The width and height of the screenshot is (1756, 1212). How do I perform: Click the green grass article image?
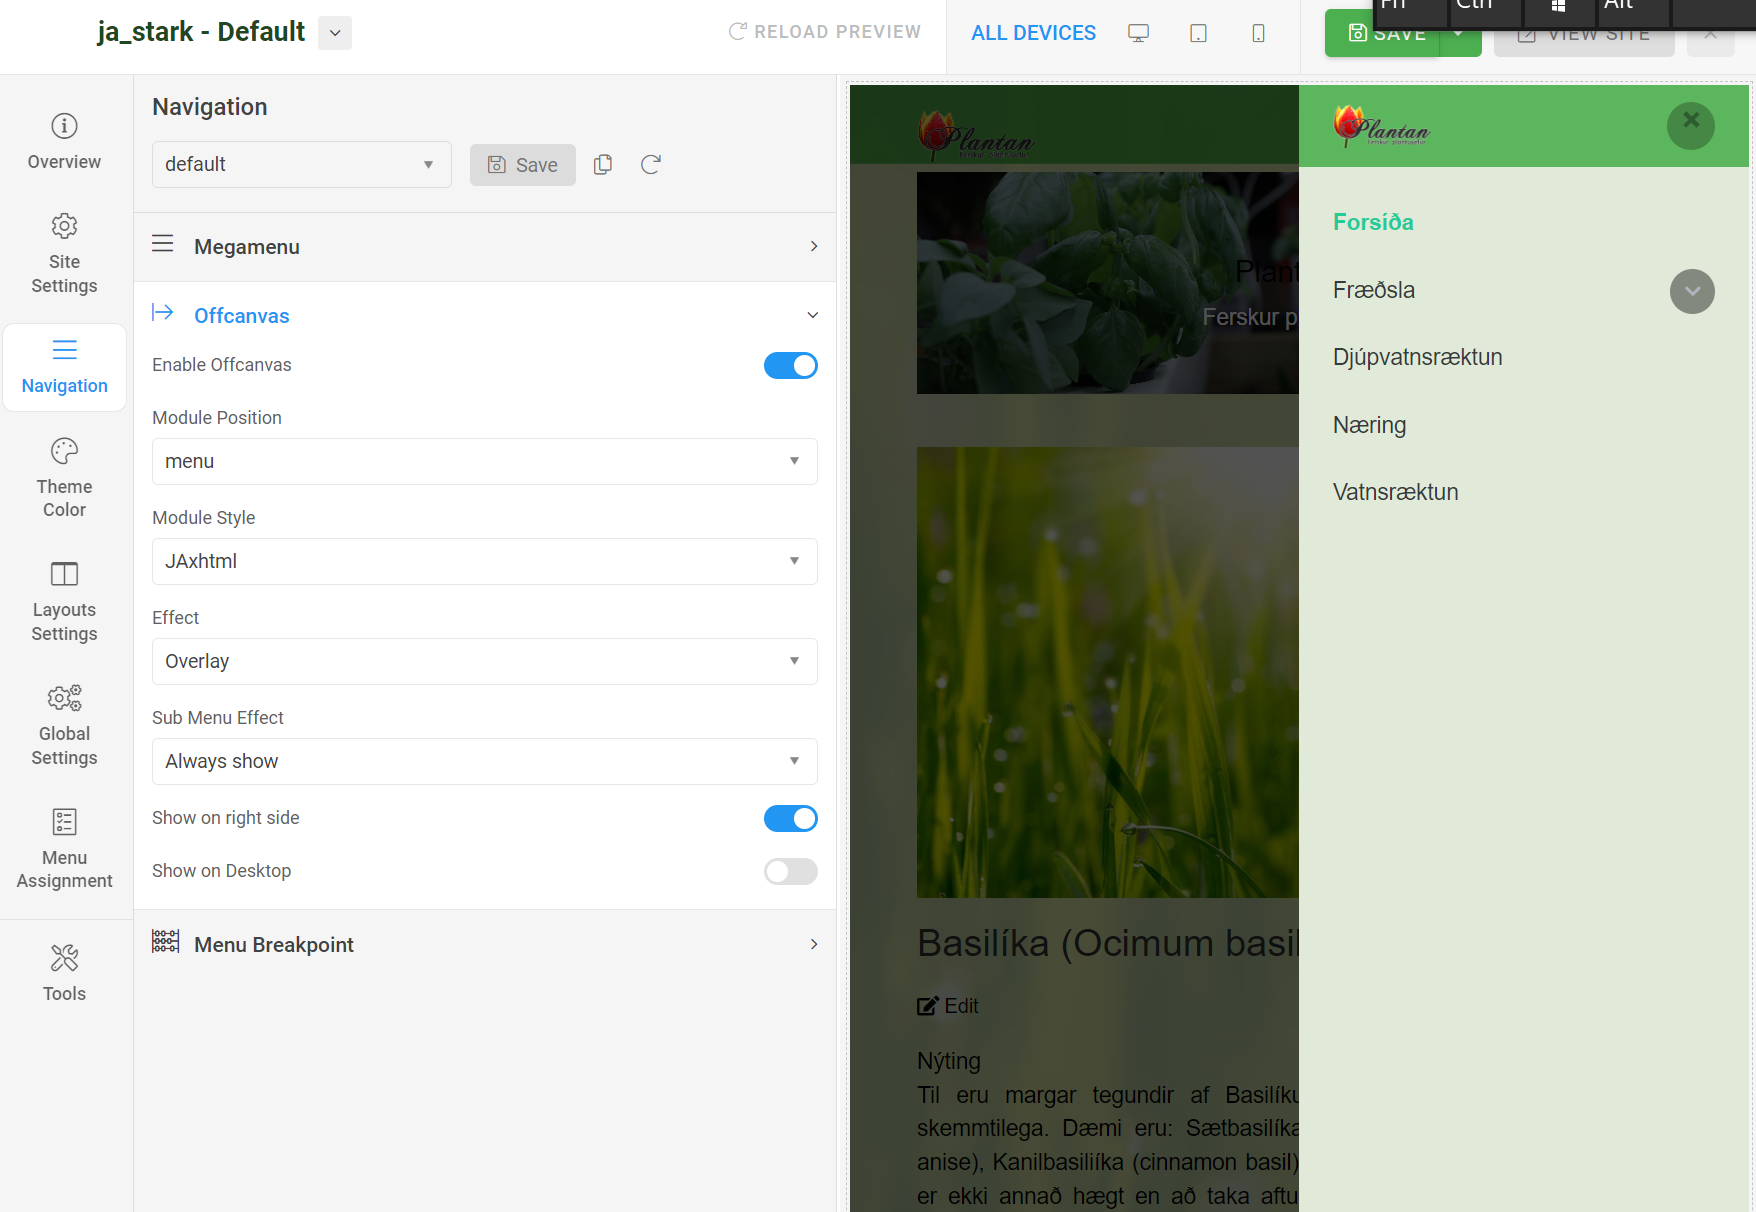tap(1108, 672)
